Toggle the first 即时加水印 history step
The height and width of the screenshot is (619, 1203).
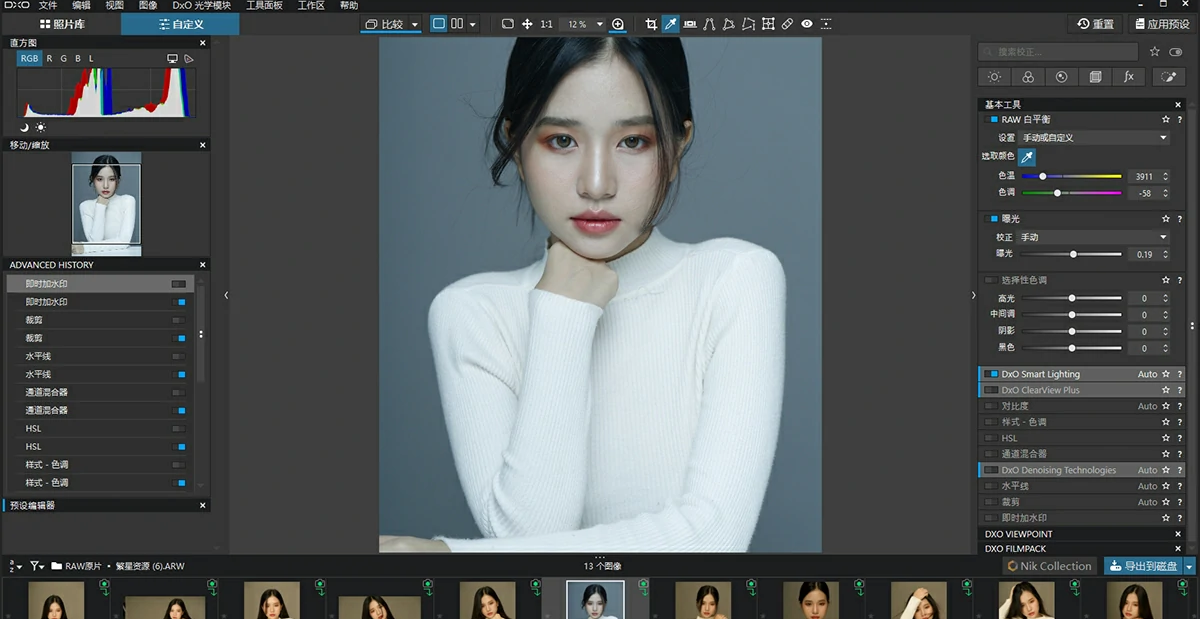(x=178, y=284)
